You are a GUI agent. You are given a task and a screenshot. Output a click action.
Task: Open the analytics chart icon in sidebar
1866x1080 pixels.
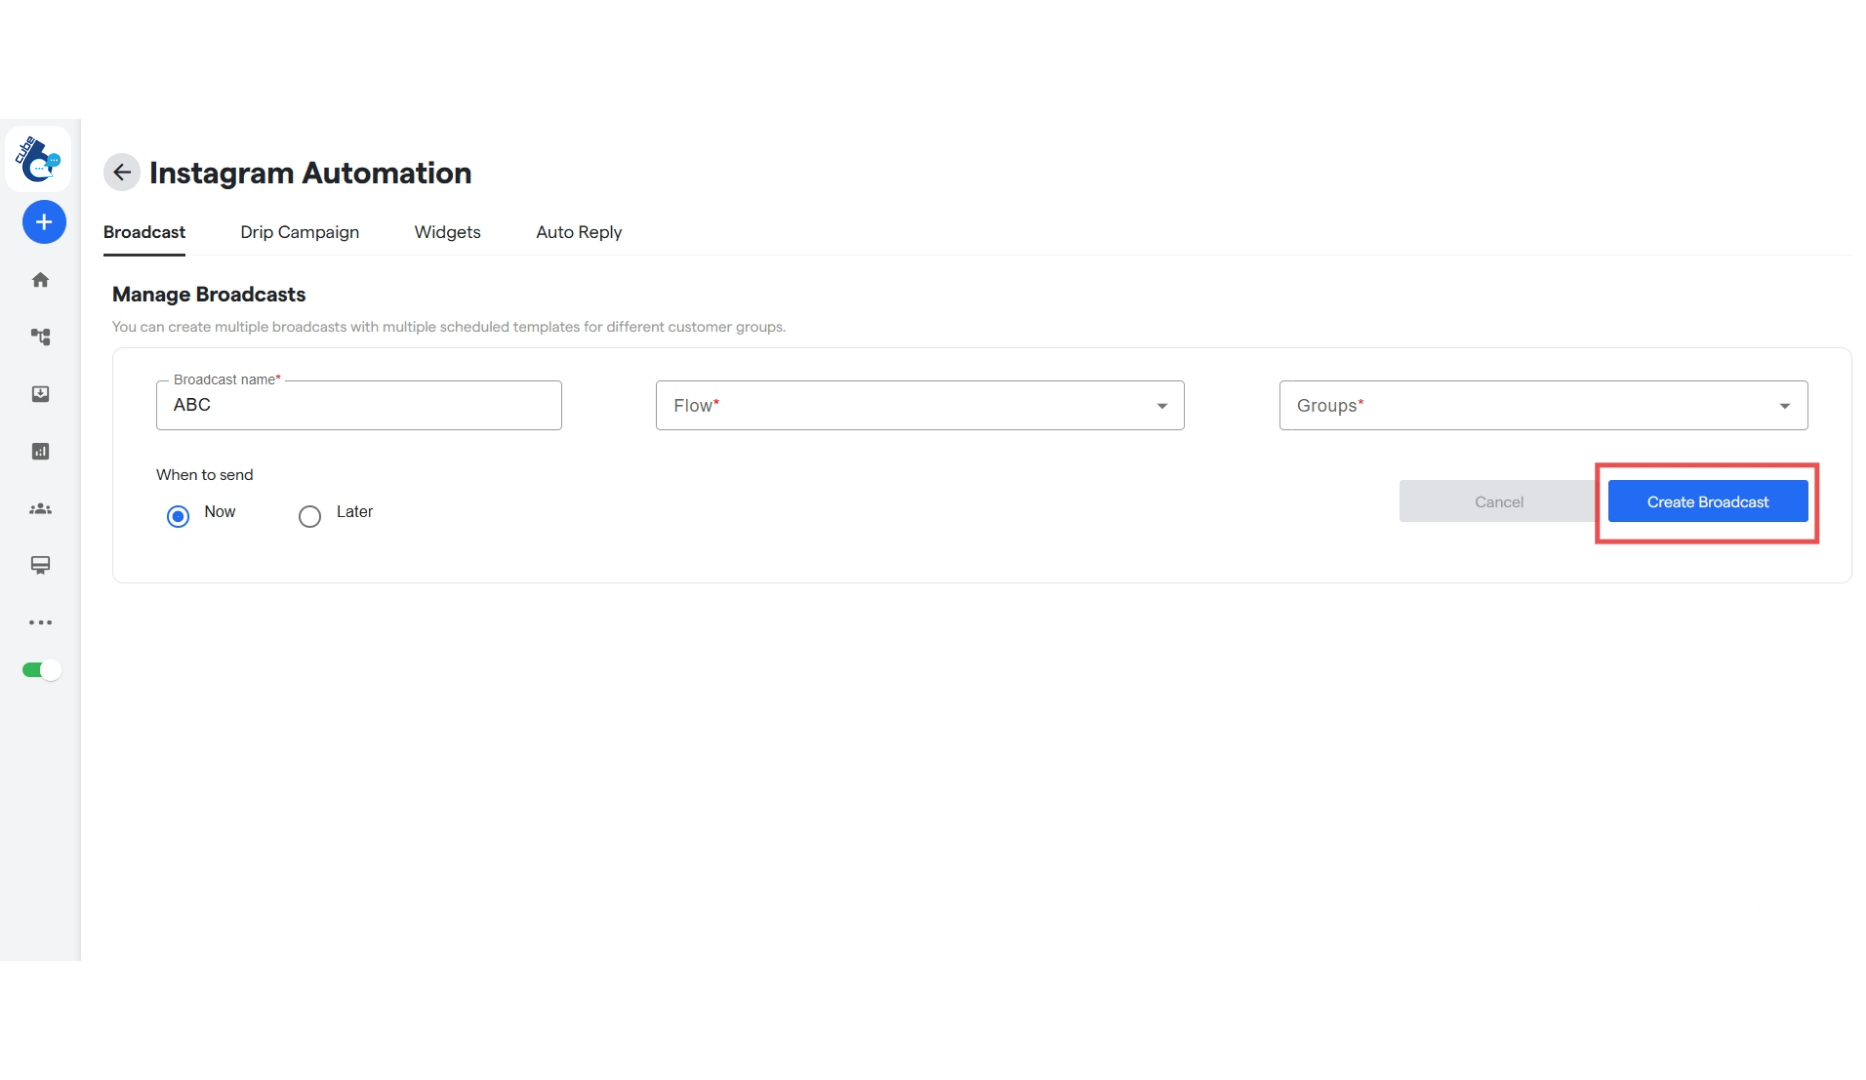pos(40,451)
